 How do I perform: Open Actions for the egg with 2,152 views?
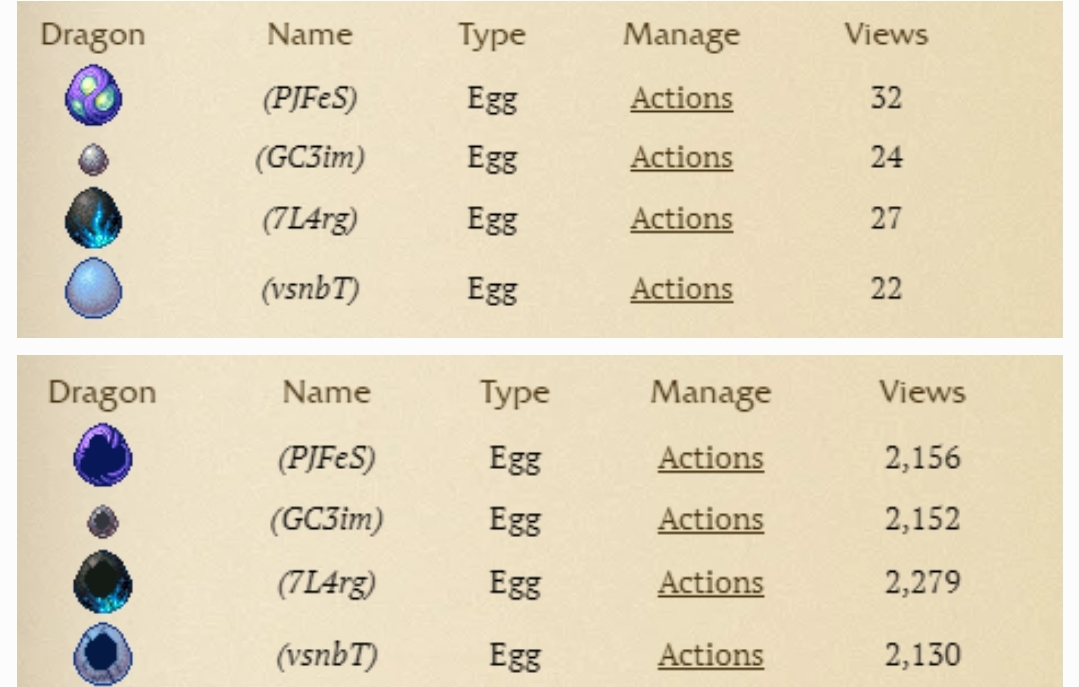pos(710,520)
